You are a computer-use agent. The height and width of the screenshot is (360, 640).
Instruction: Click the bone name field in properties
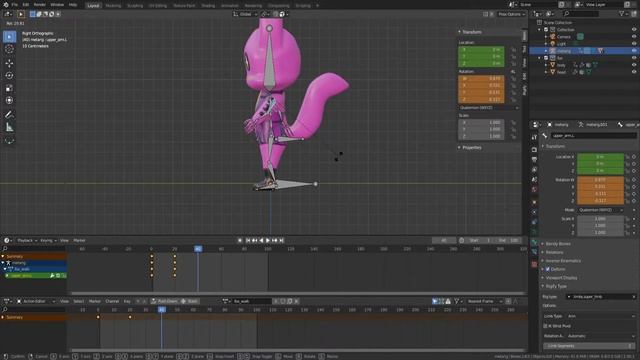[x=593, y=136]
